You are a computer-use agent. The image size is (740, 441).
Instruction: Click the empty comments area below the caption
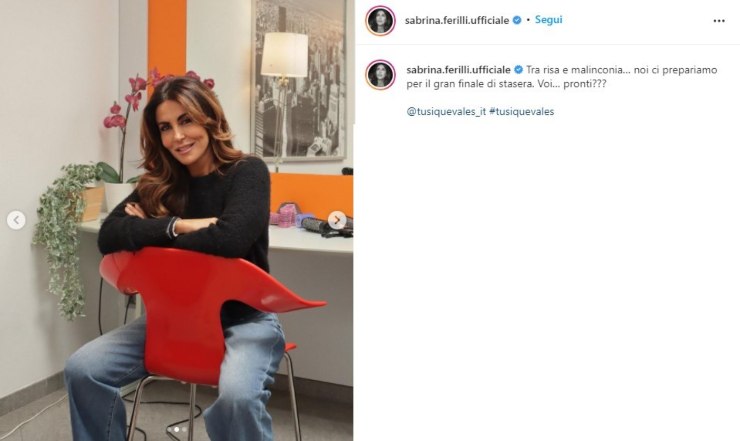pyautogui.click(x=547, y=279)
